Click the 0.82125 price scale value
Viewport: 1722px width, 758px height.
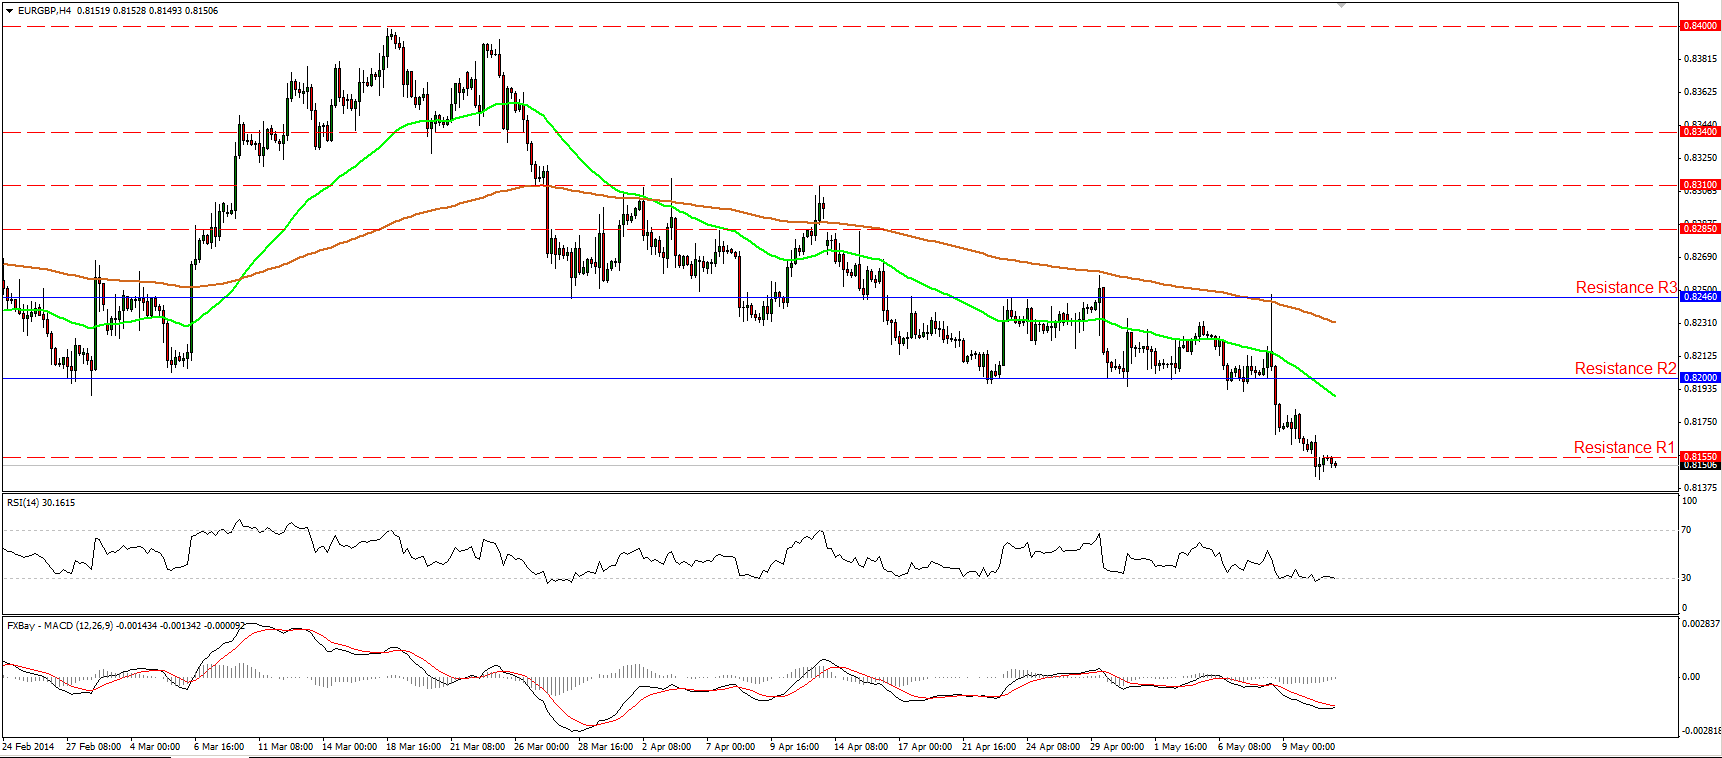click(1701, 356)
